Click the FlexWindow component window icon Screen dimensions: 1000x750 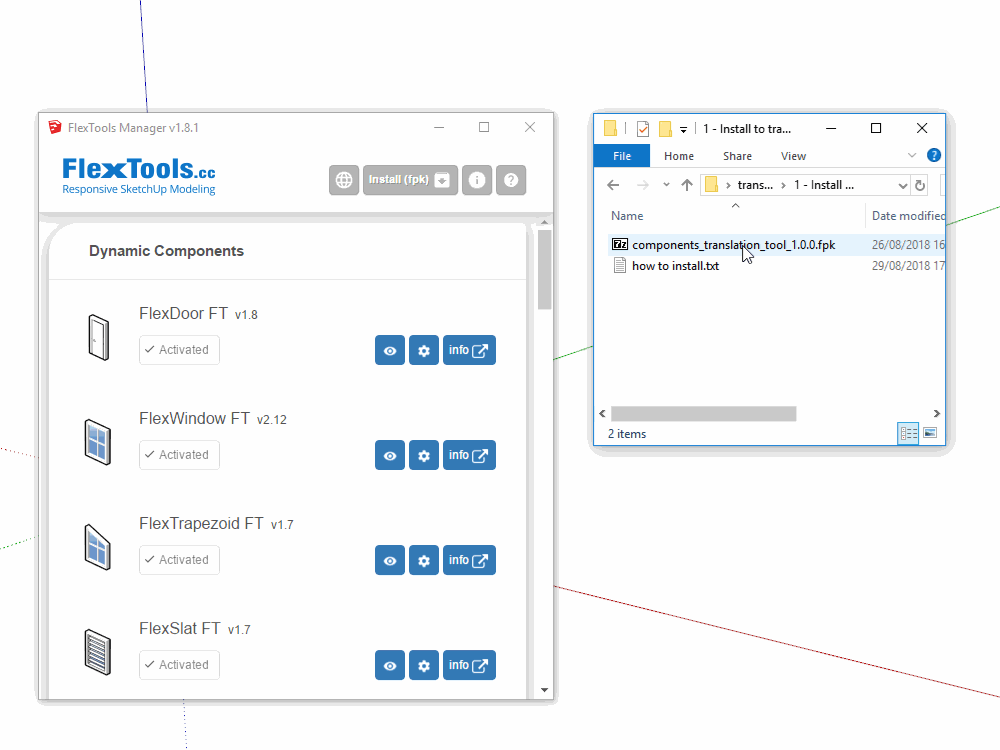(x=98, y=442)
